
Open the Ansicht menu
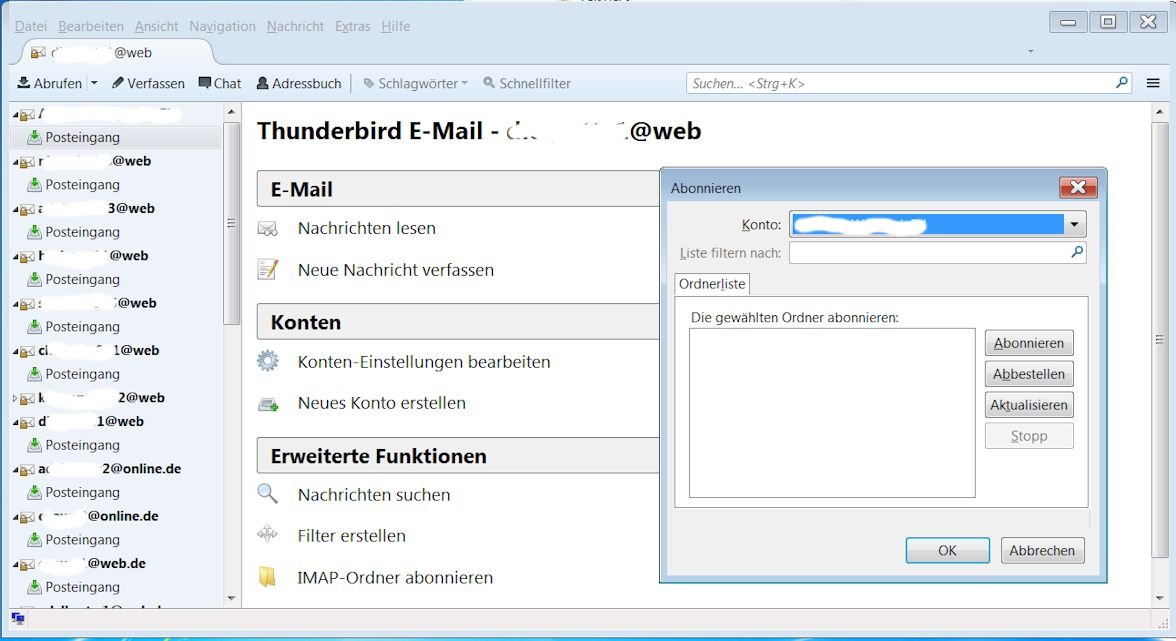click(156, 26)
